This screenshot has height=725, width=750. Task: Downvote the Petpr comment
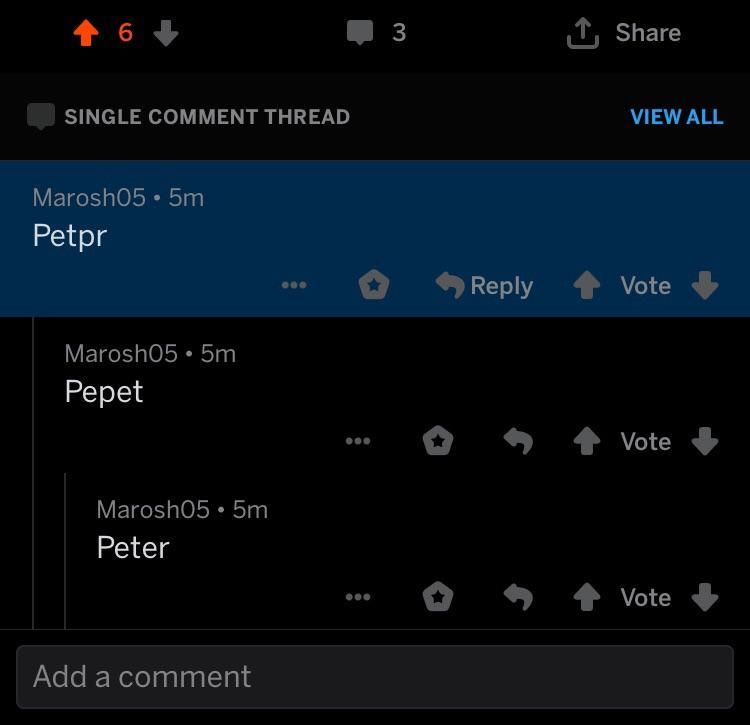[x=705, y=285]
